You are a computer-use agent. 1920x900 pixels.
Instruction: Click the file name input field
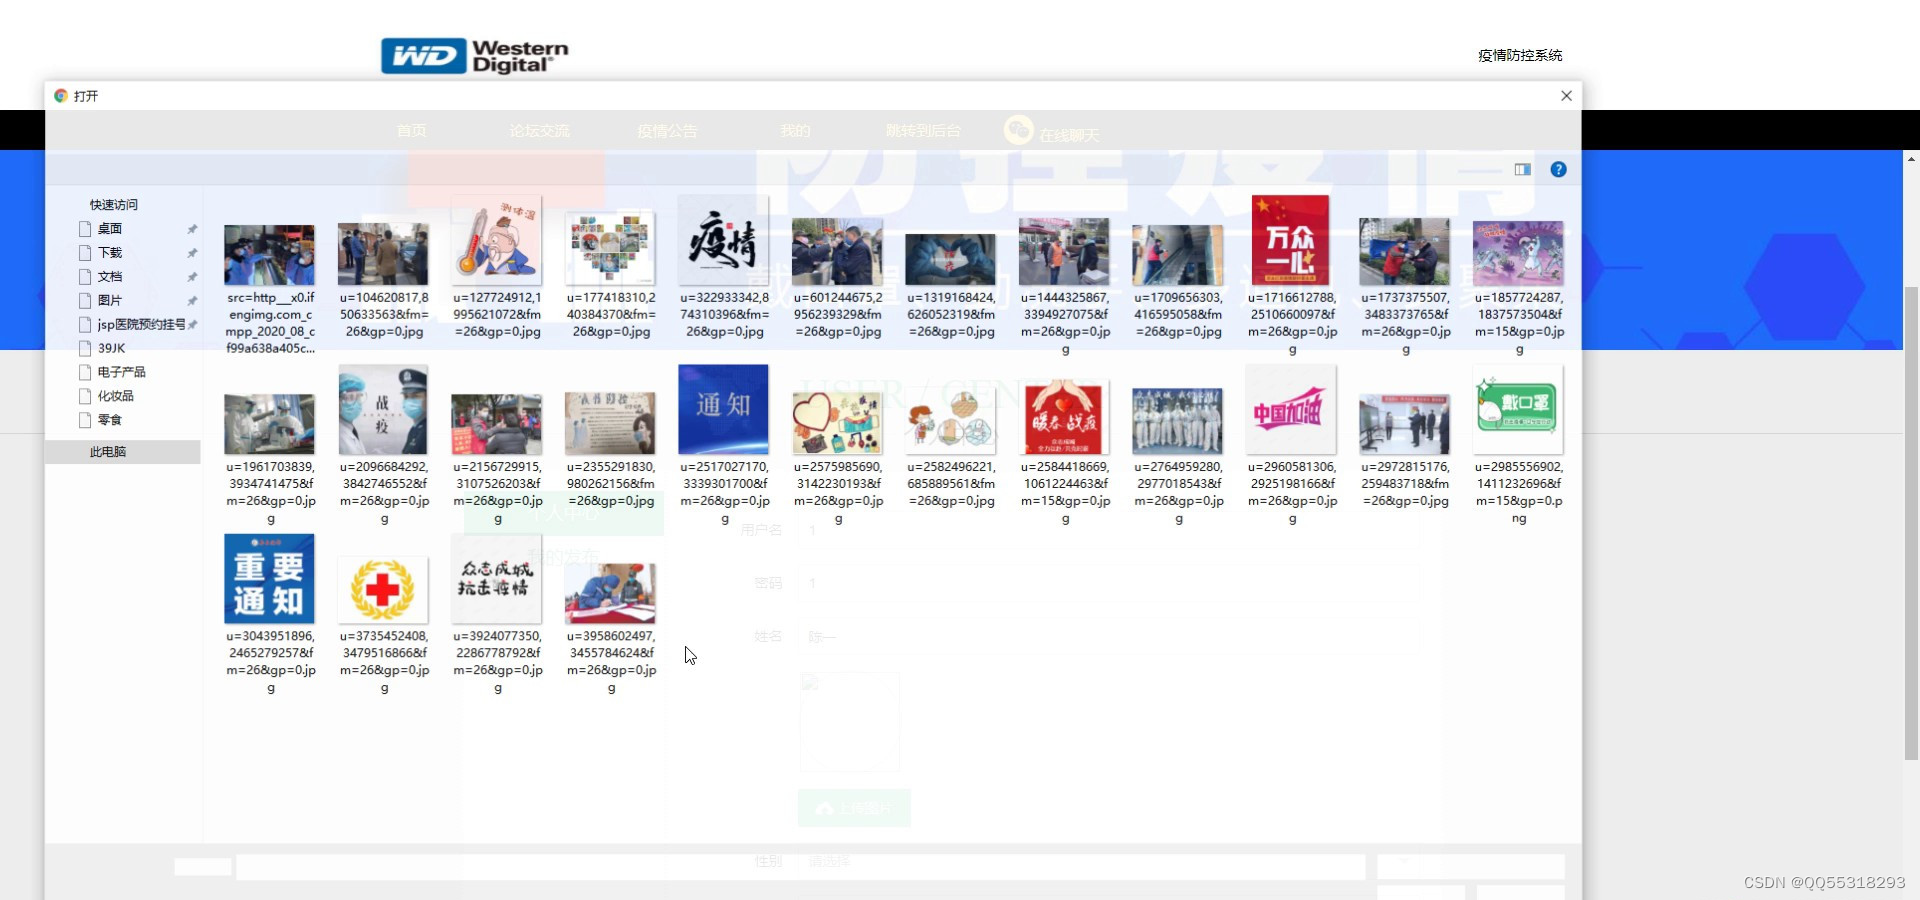pos(800,867)
